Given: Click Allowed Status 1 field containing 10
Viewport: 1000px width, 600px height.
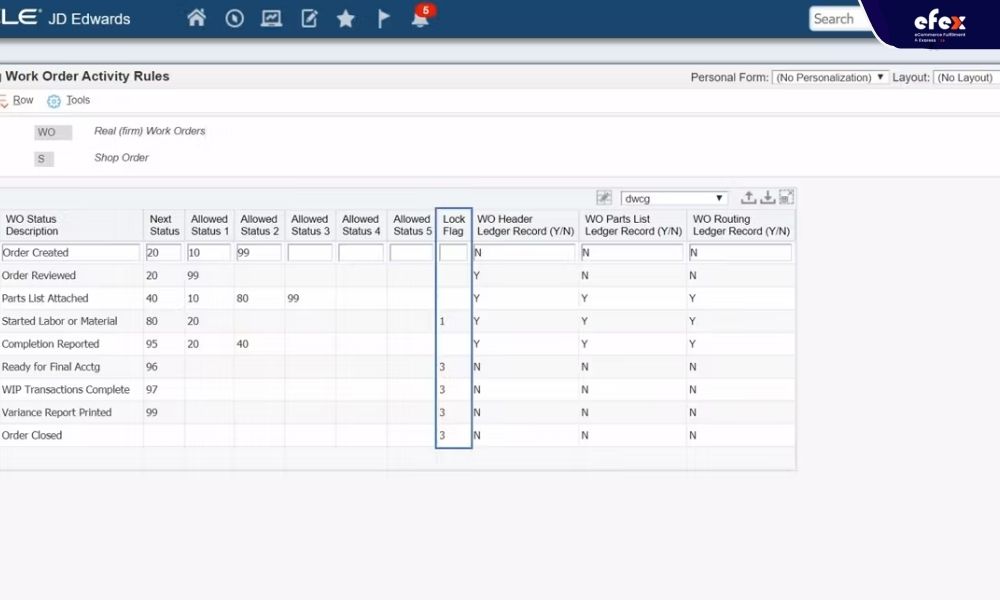Looking at the screenshot, I should 209,252.
